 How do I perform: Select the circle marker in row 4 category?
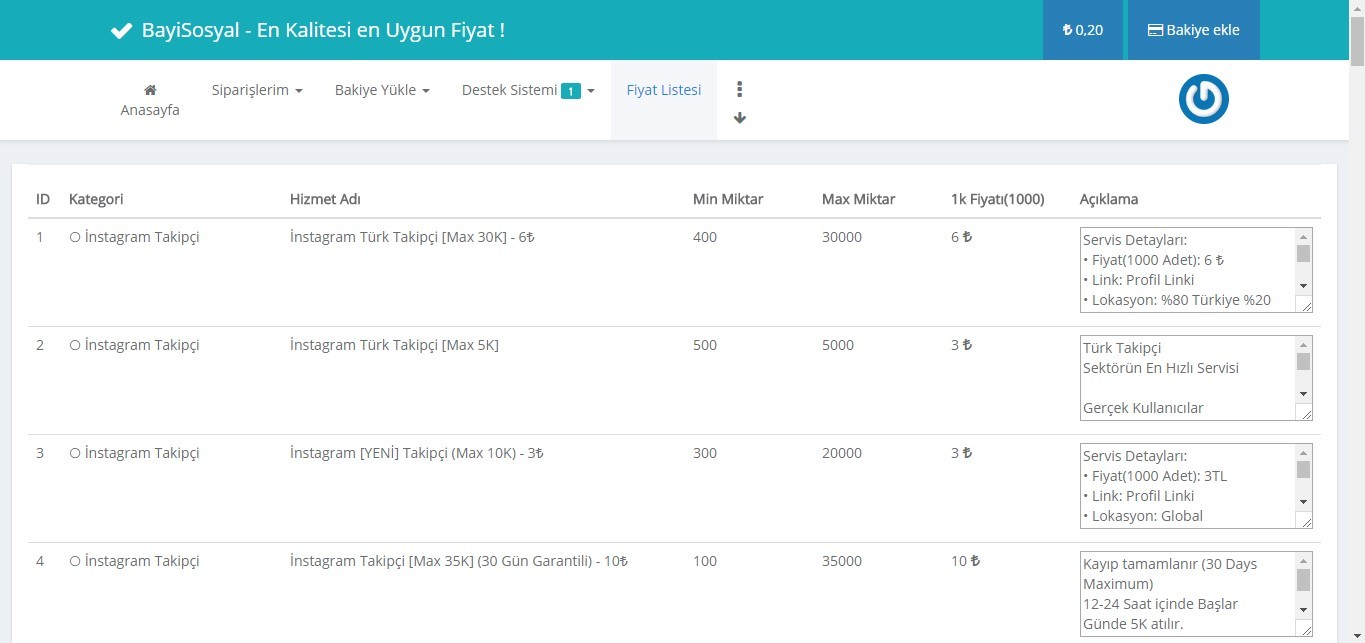click(75, 562)
